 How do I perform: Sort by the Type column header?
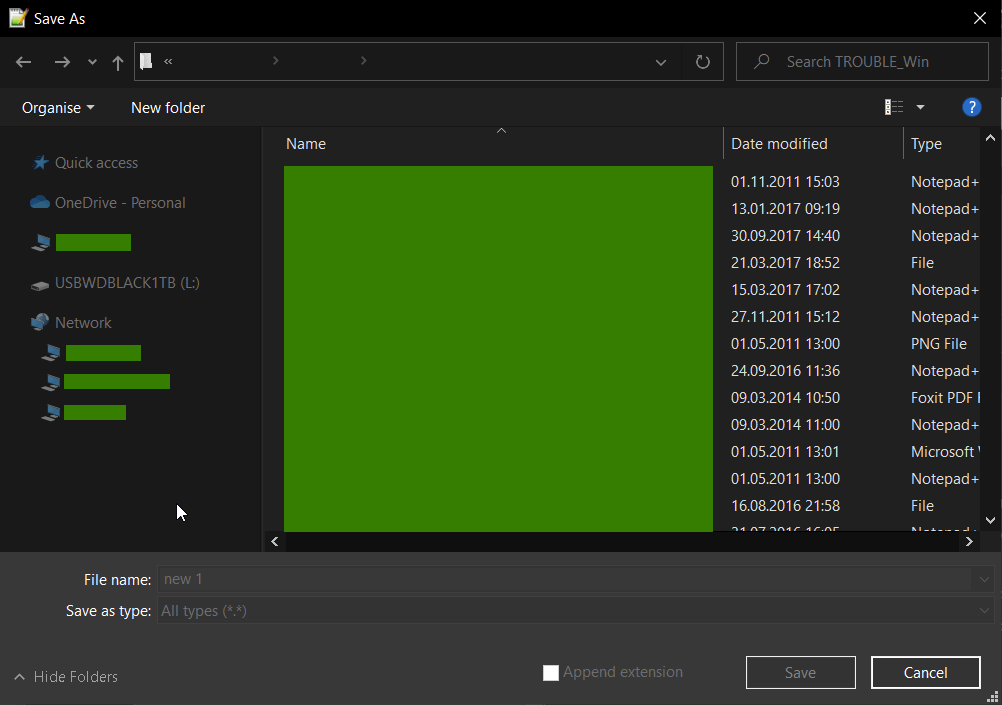tap(926, 144)
